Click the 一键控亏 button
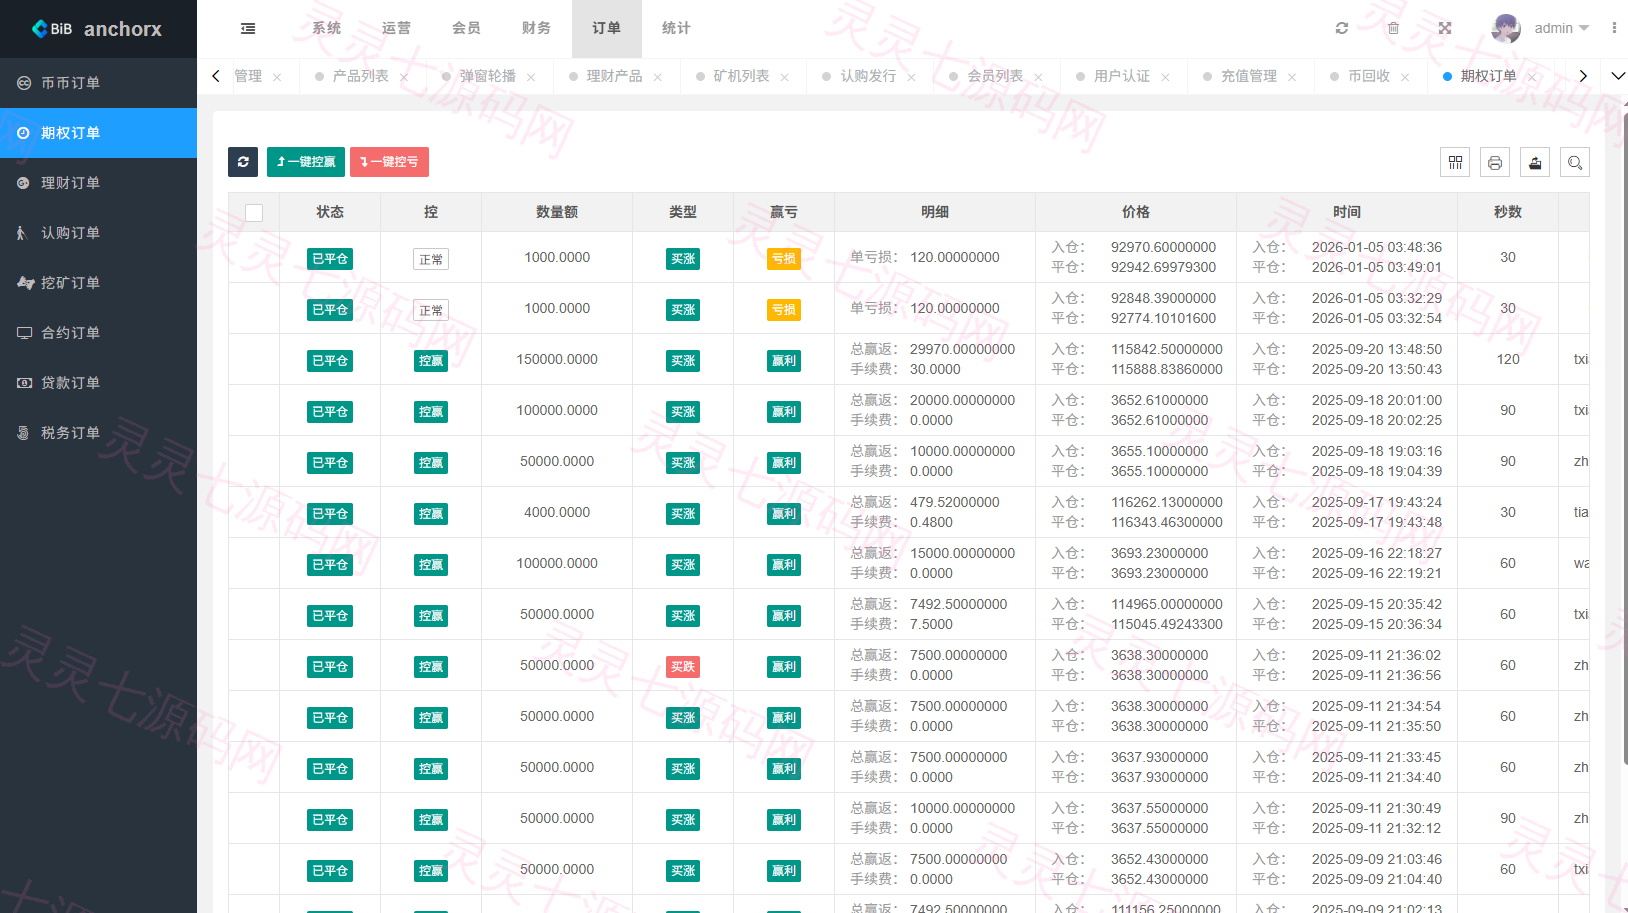 click(389, 162)
